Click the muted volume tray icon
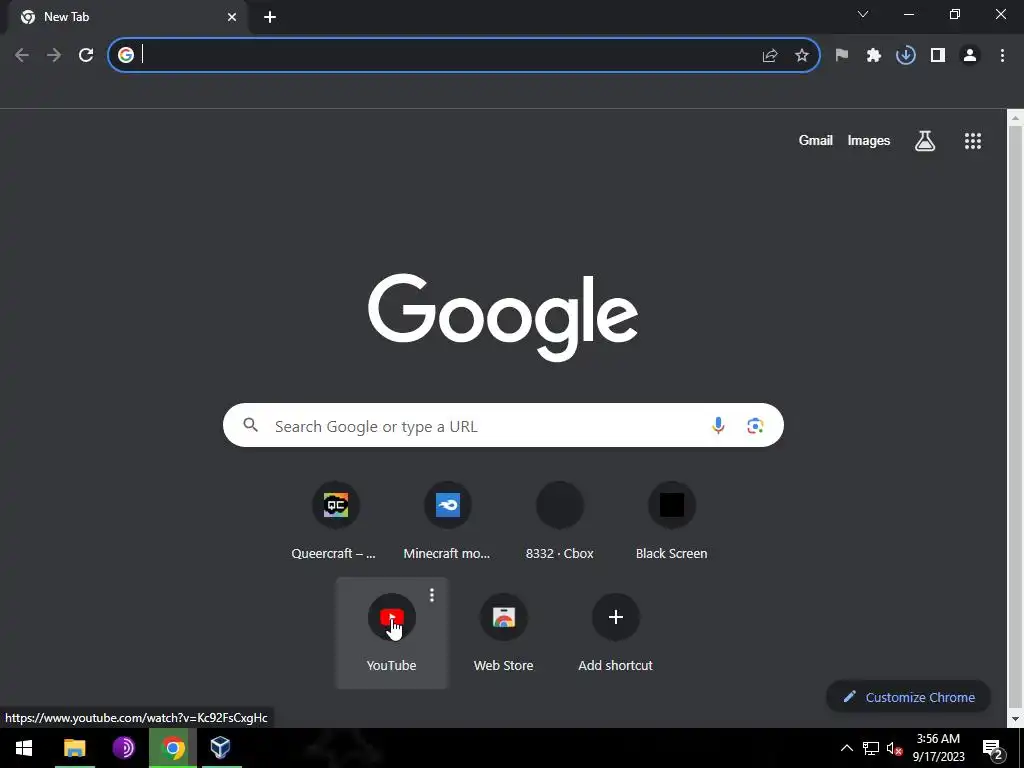Viewport: 1024px width, 768px height. click(894, 748)
